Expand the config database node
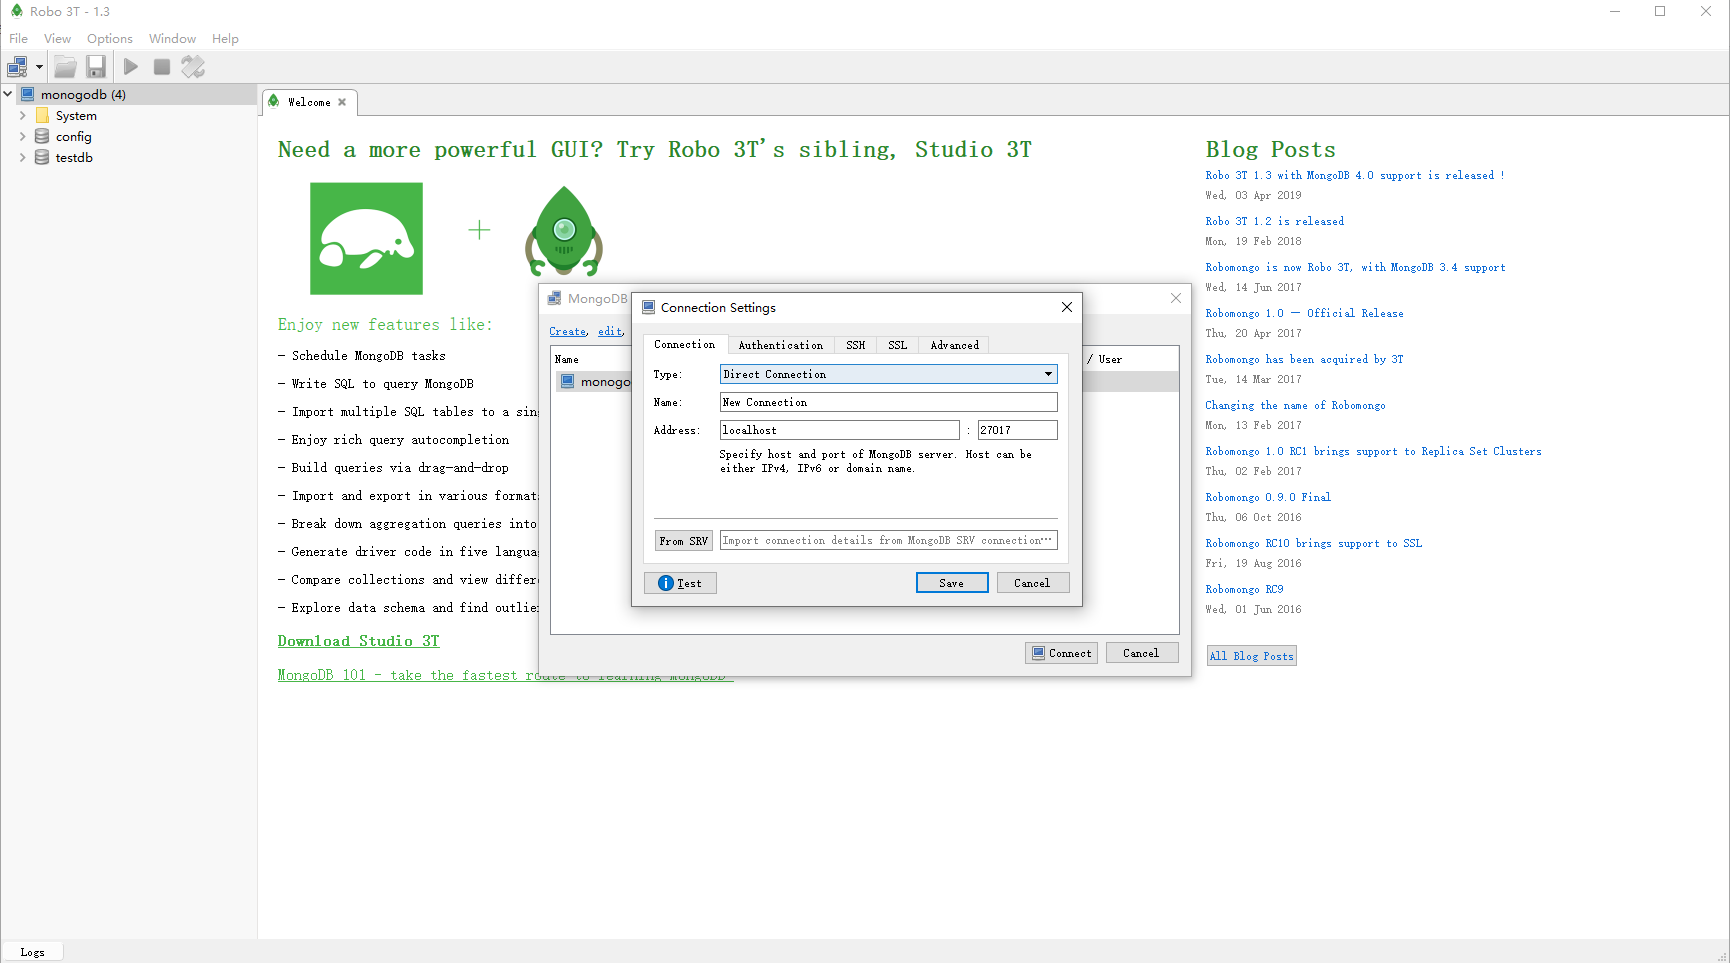 [22, 136]
